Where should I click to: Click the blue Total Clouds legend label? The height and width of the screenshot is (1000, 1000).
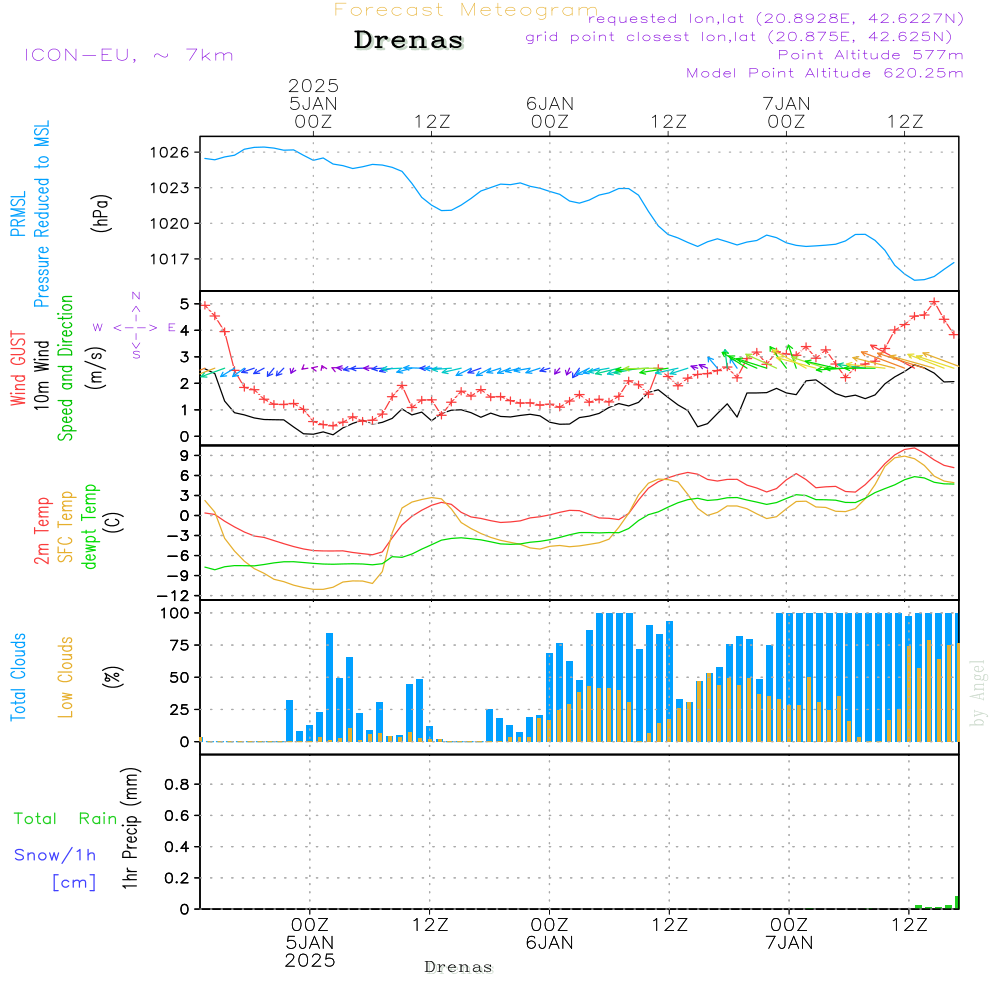coord(18,677)
